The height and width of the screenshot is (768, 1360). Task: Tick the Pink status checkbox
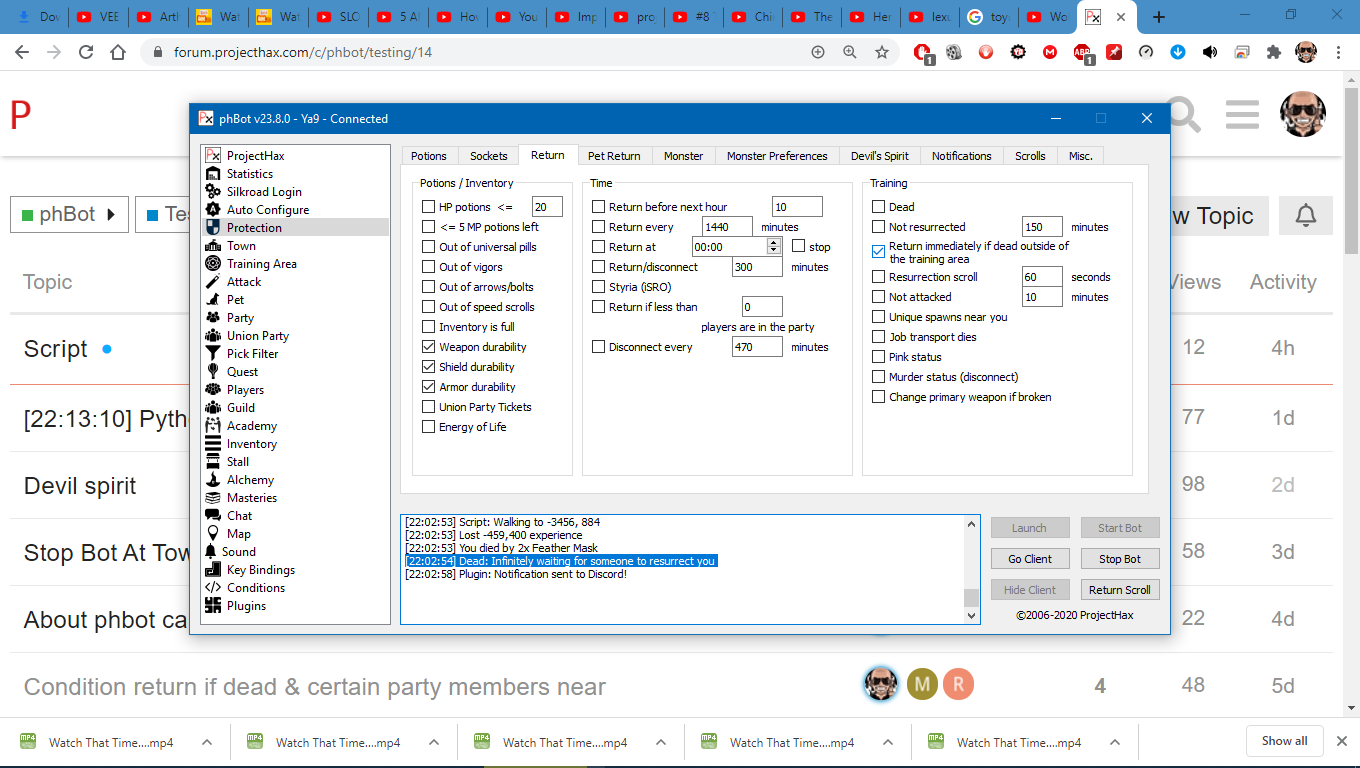[879, 357]
